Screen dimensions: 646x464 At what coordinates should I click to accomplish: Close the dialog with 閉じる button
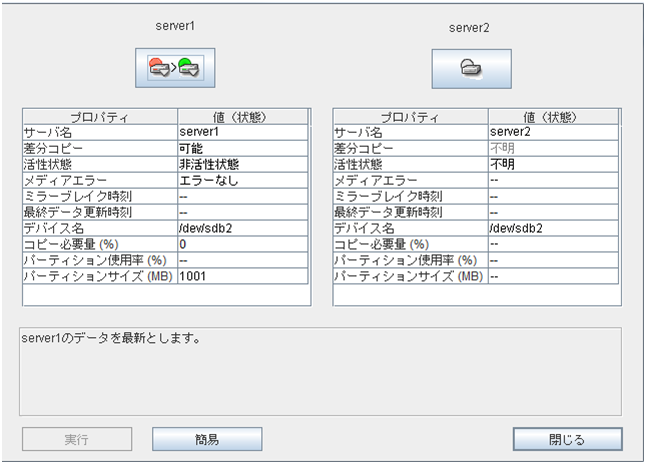point(567,439)
